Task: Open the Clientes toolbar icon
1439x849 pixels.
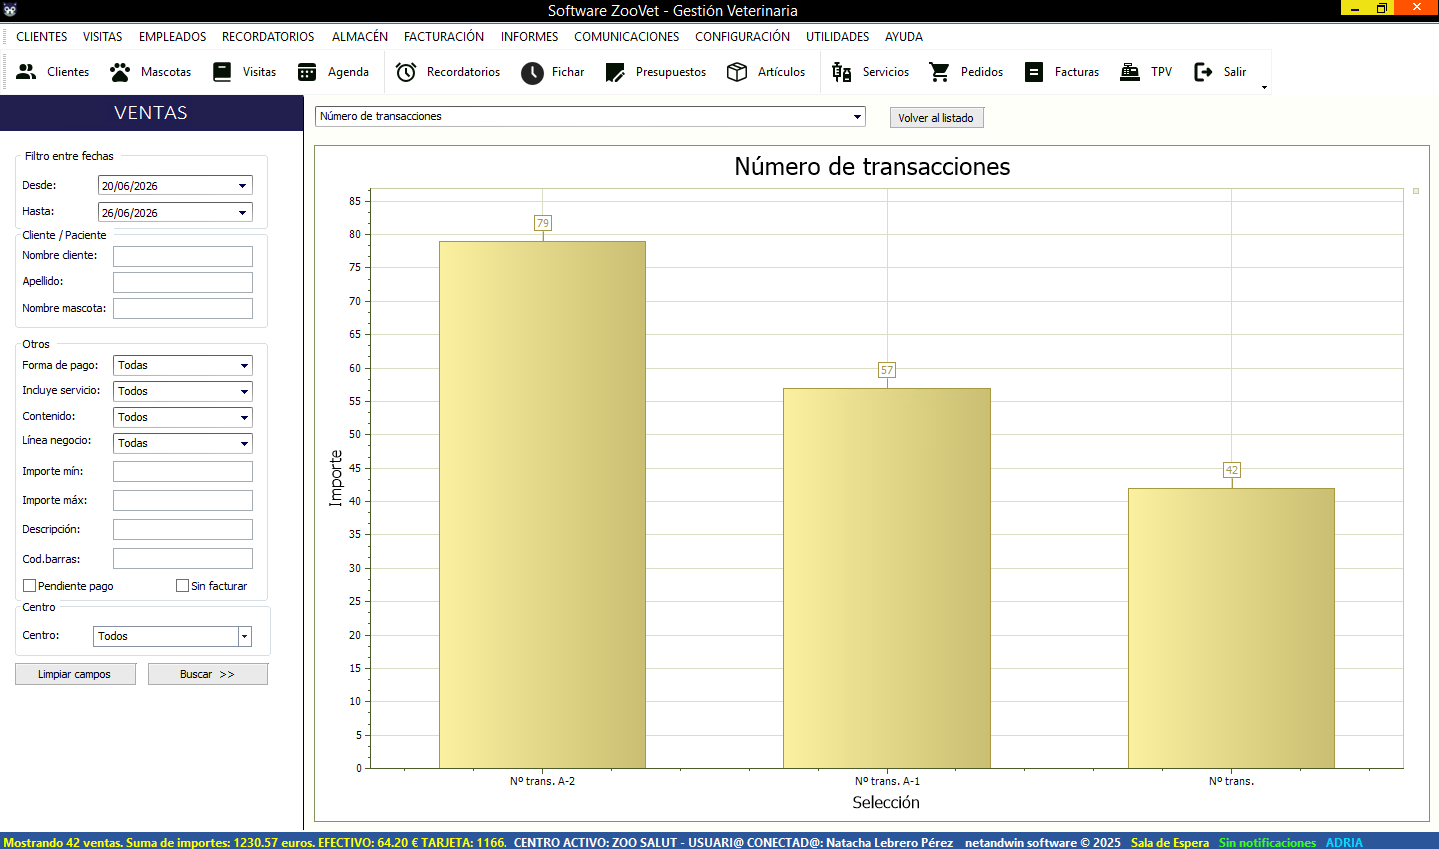Action: point(27,72)
